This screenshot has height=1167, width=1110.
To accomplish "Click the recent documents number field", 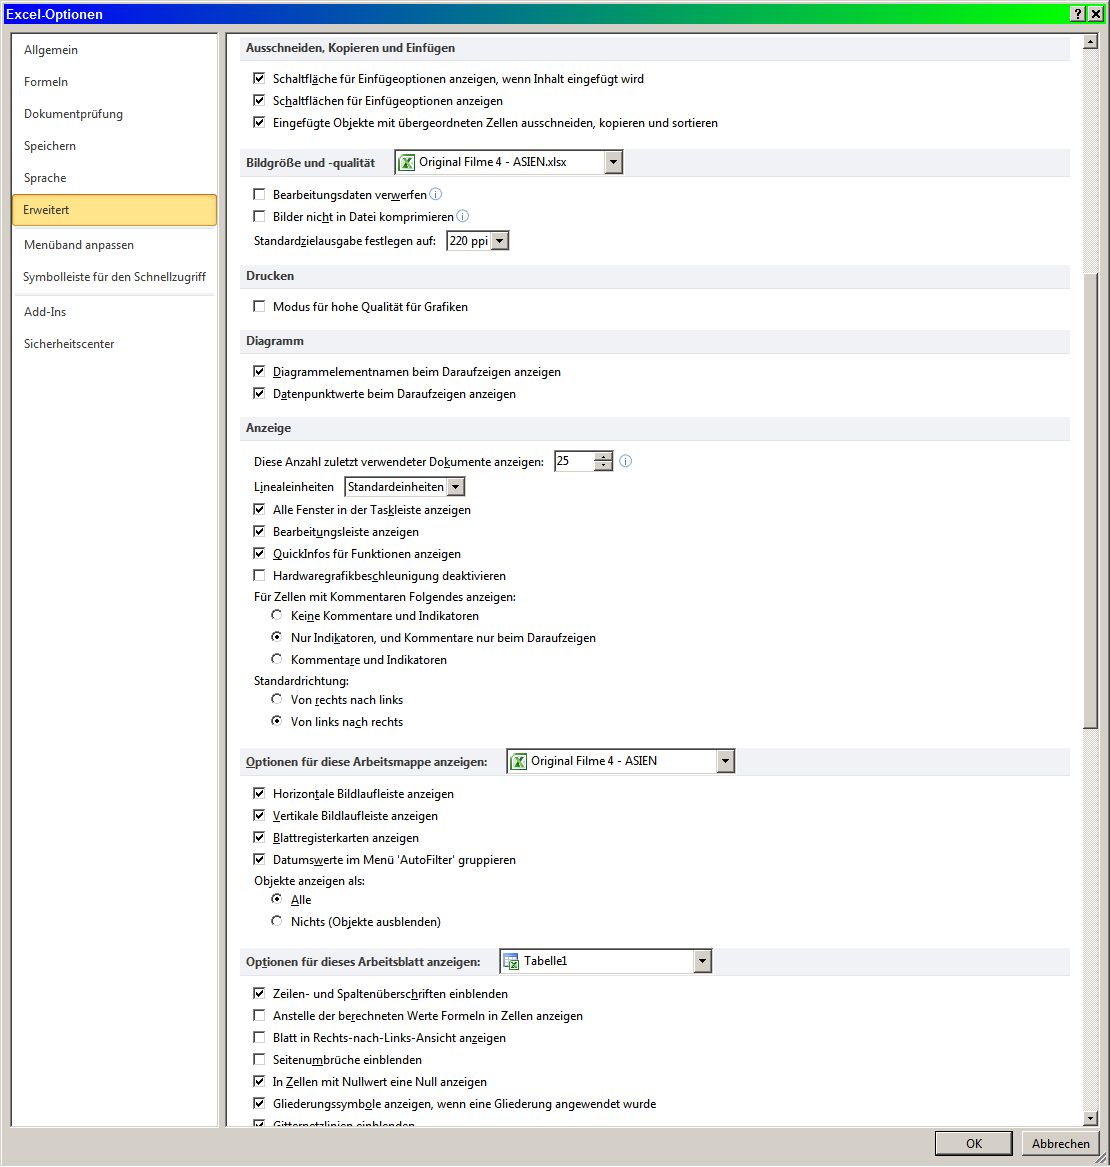I will coord(574,461).
